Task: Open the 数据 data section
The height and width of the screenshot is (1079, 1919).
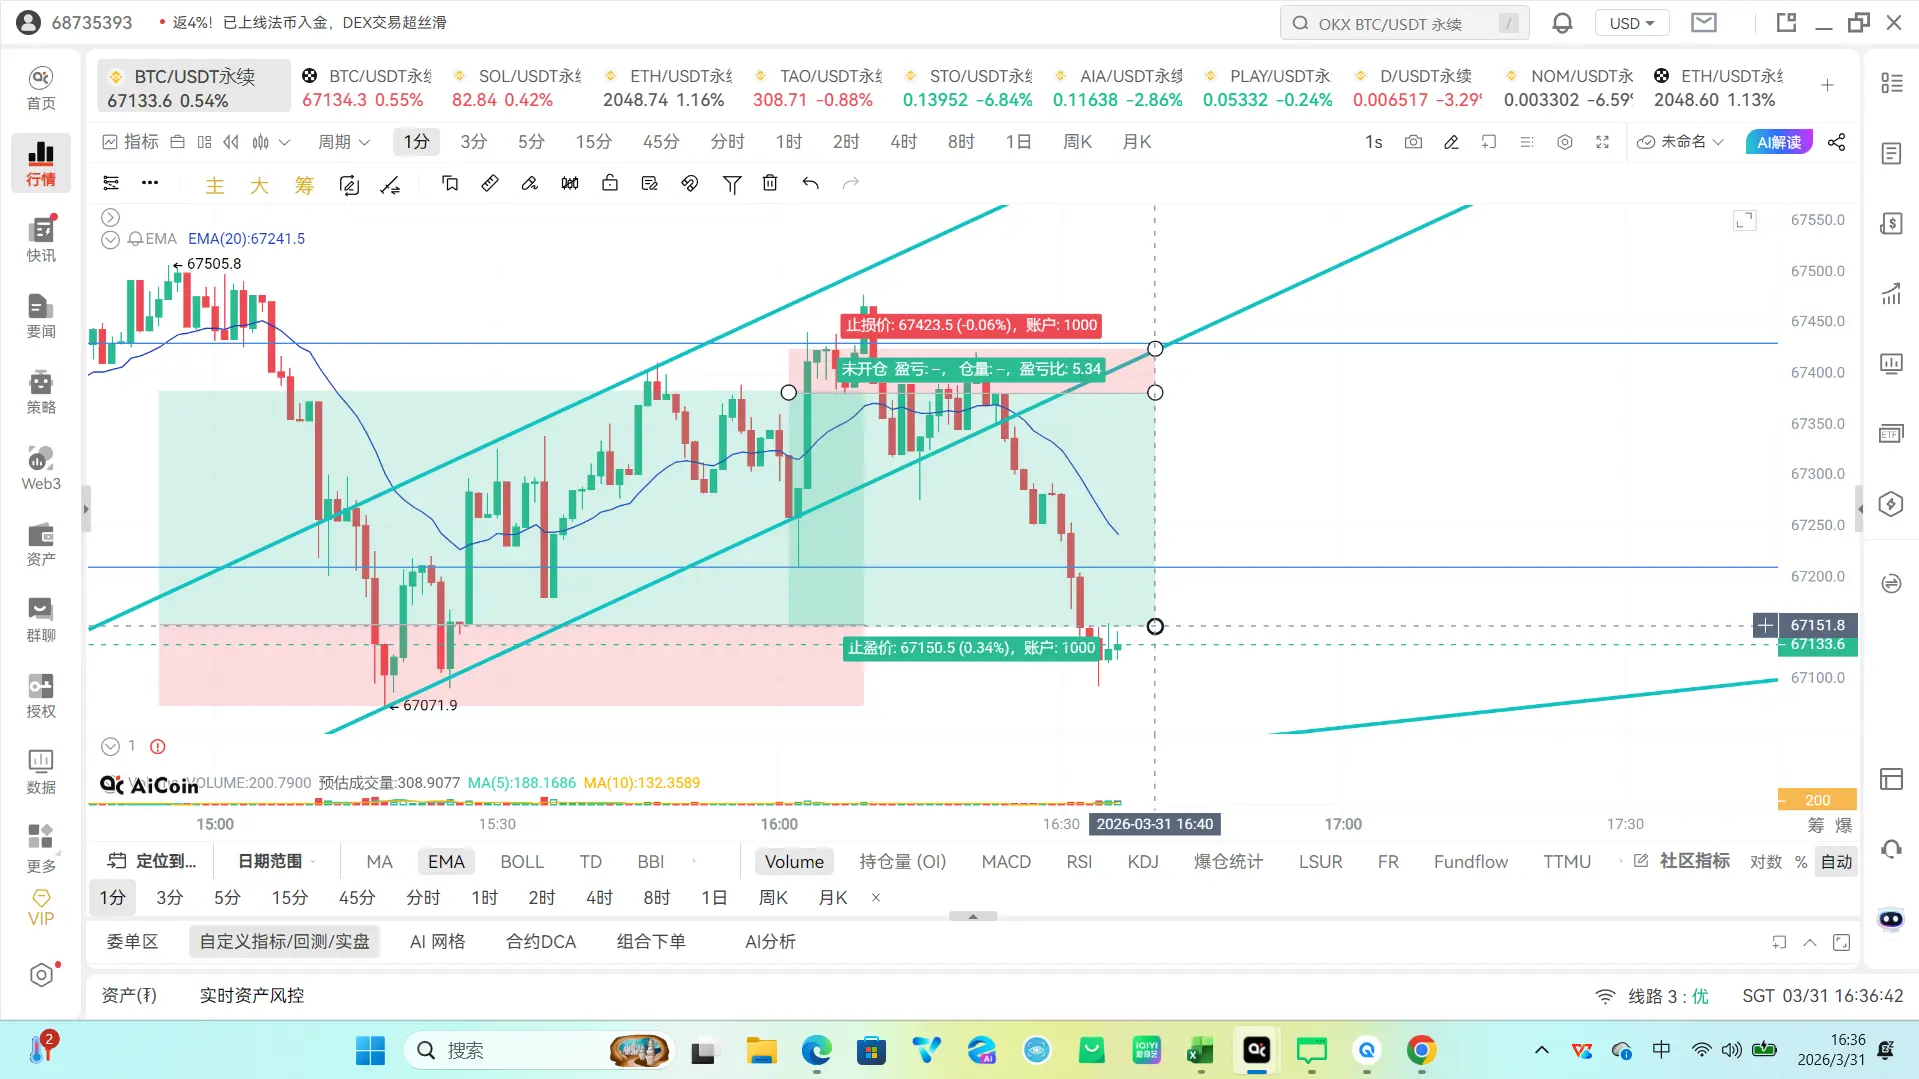Action: (x=41, y=772)
